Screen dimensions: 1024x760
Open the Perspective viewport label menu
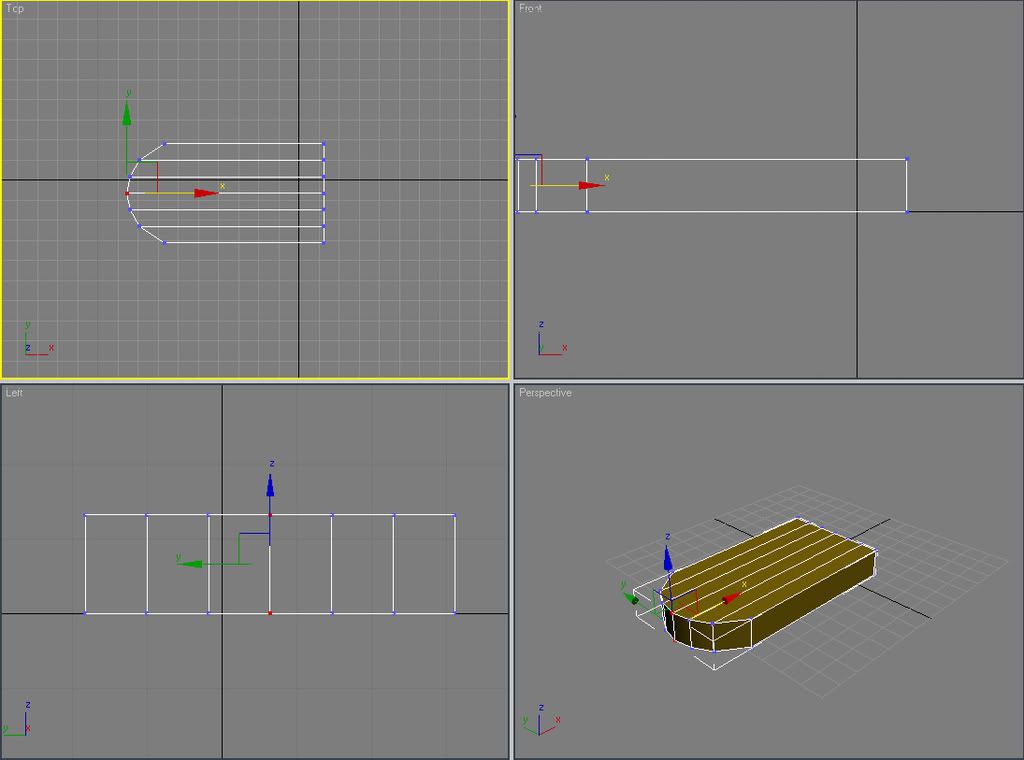545,392
